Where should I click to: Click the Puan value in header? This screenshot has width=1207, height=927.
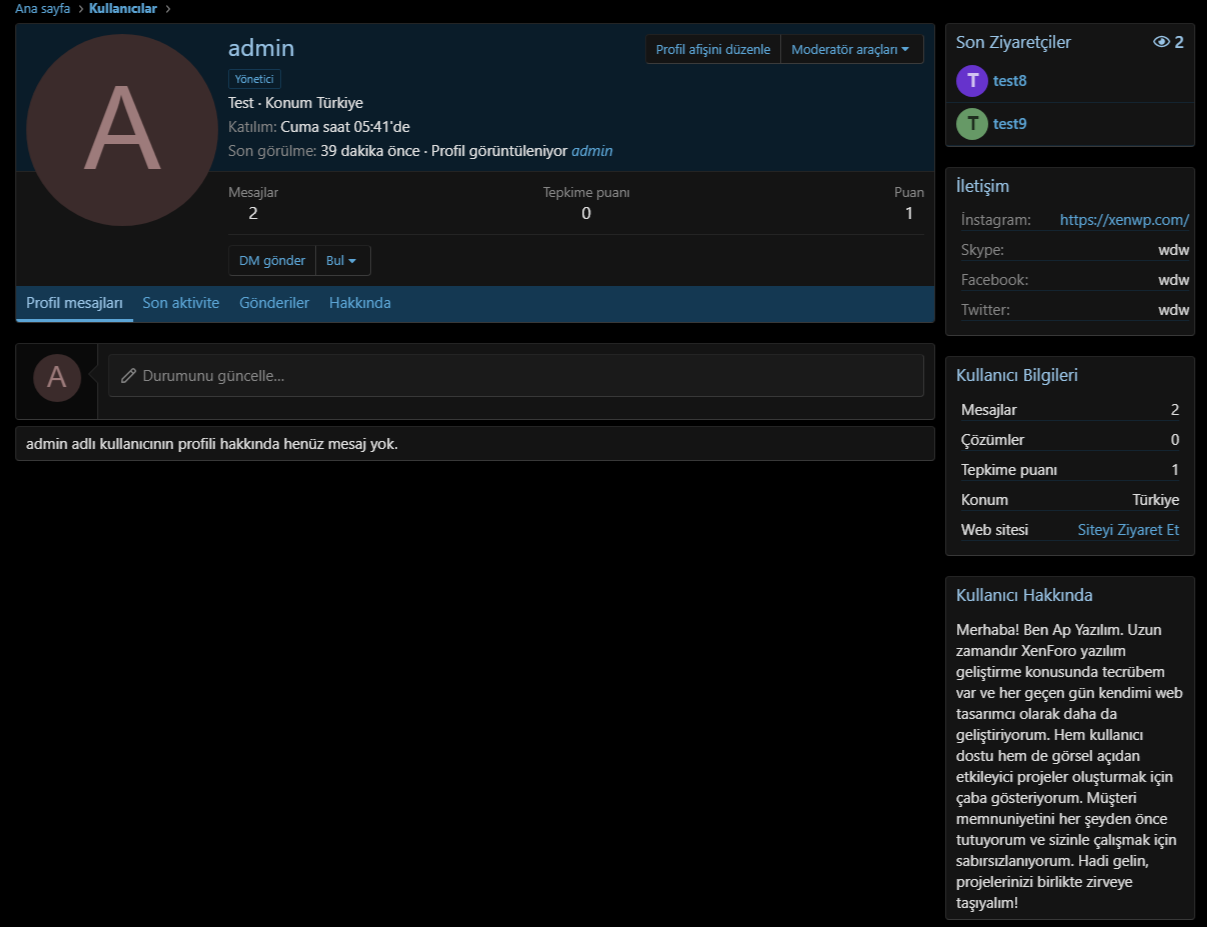(x=909, y=213)
